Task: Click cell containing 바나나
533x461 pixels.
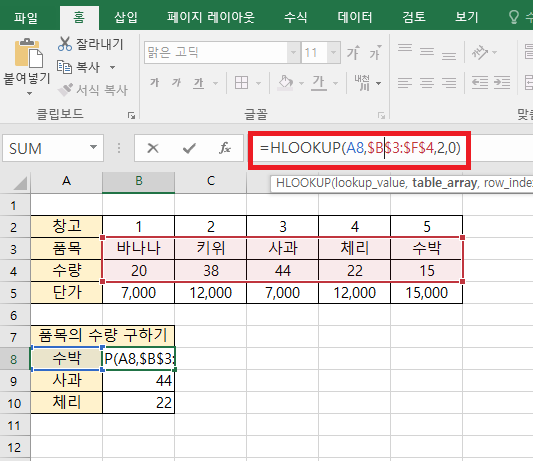Action: 139,248
